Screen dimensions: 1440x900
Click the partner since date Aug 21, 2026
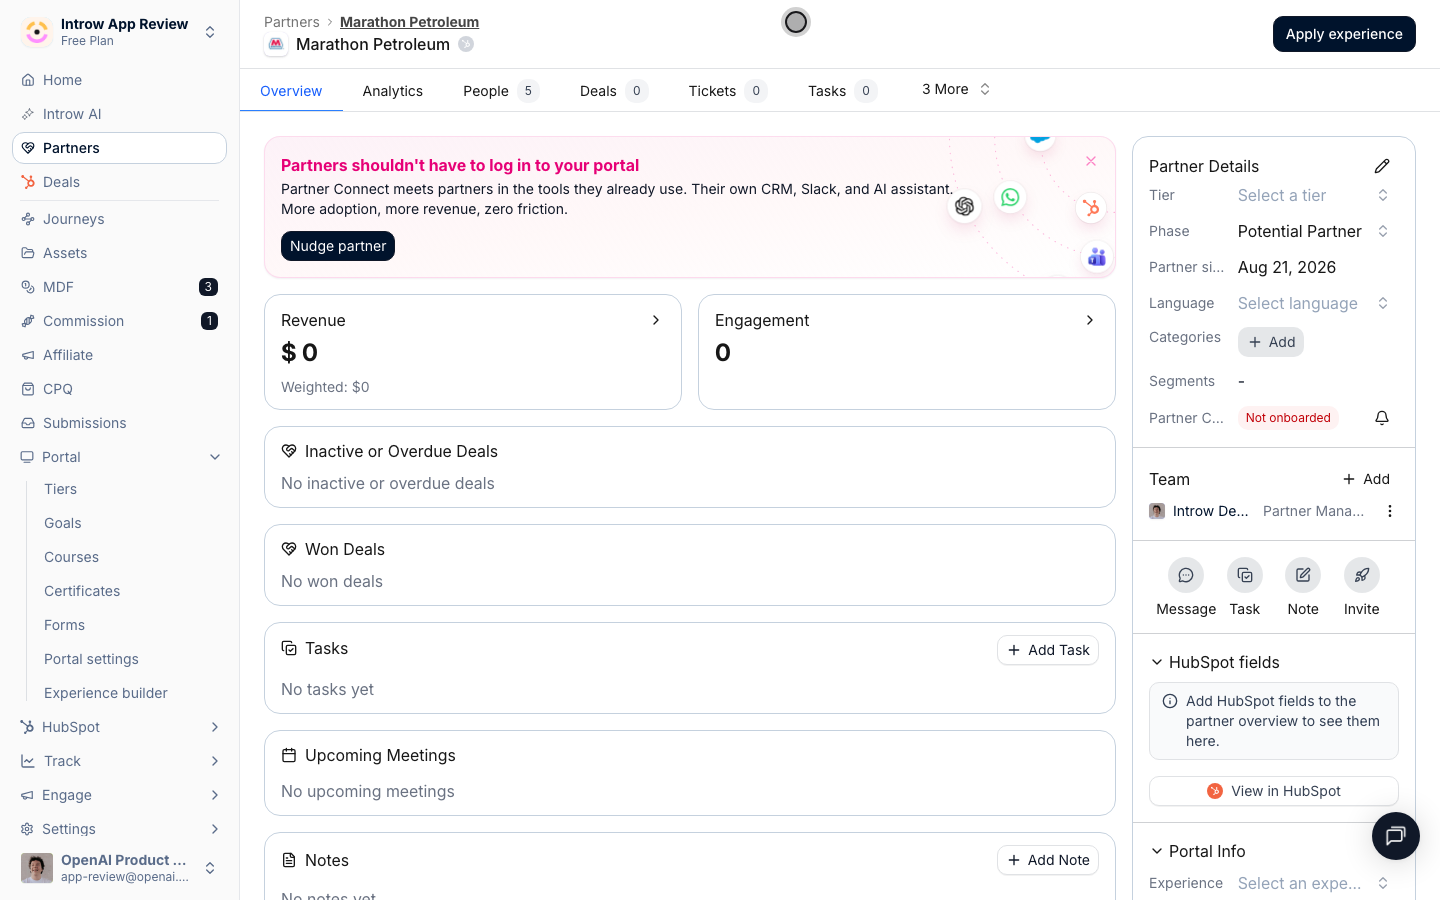point(1287,267)
